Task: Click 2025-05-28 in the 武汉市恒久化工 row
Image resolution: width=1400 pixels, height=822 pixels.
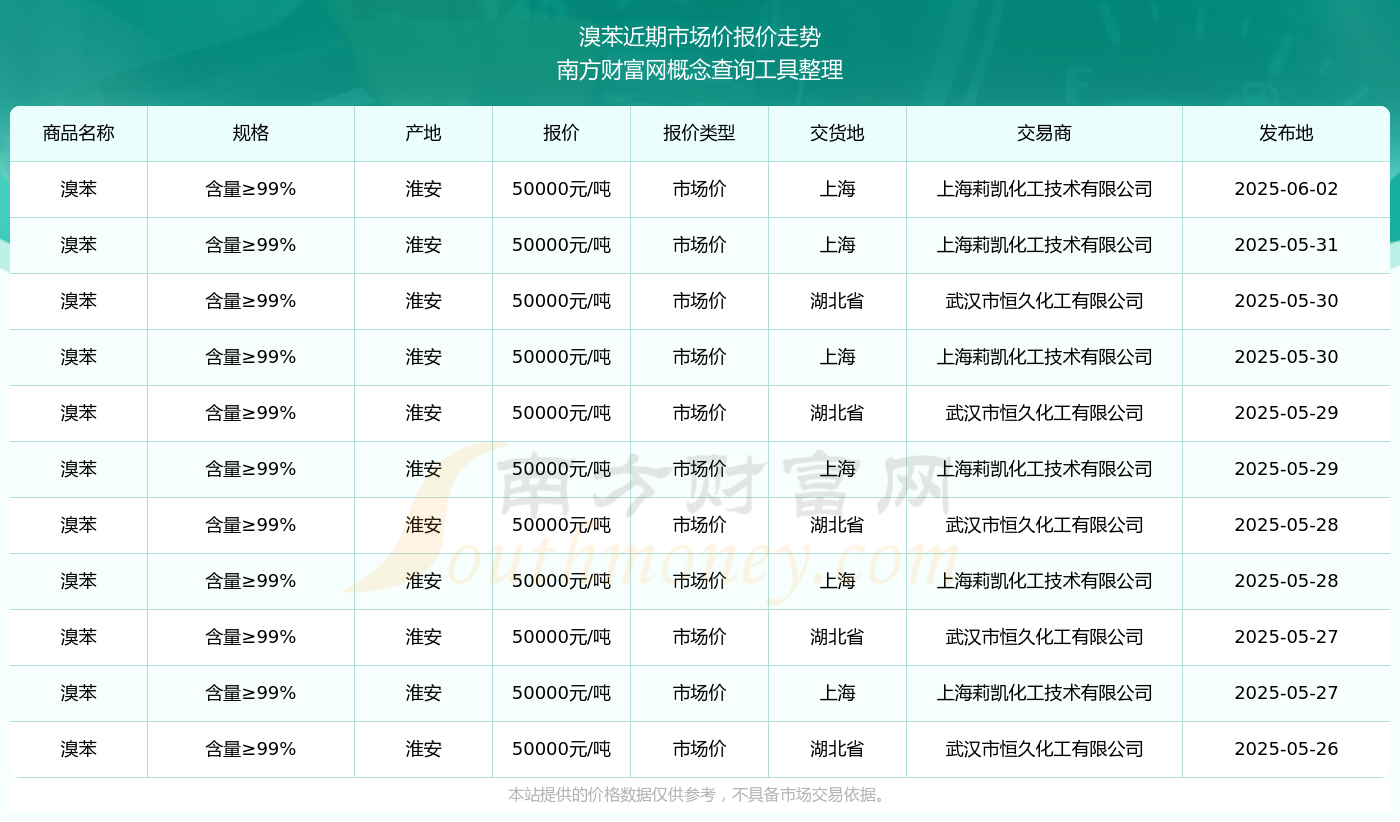Action: [x=1287, y=525]
